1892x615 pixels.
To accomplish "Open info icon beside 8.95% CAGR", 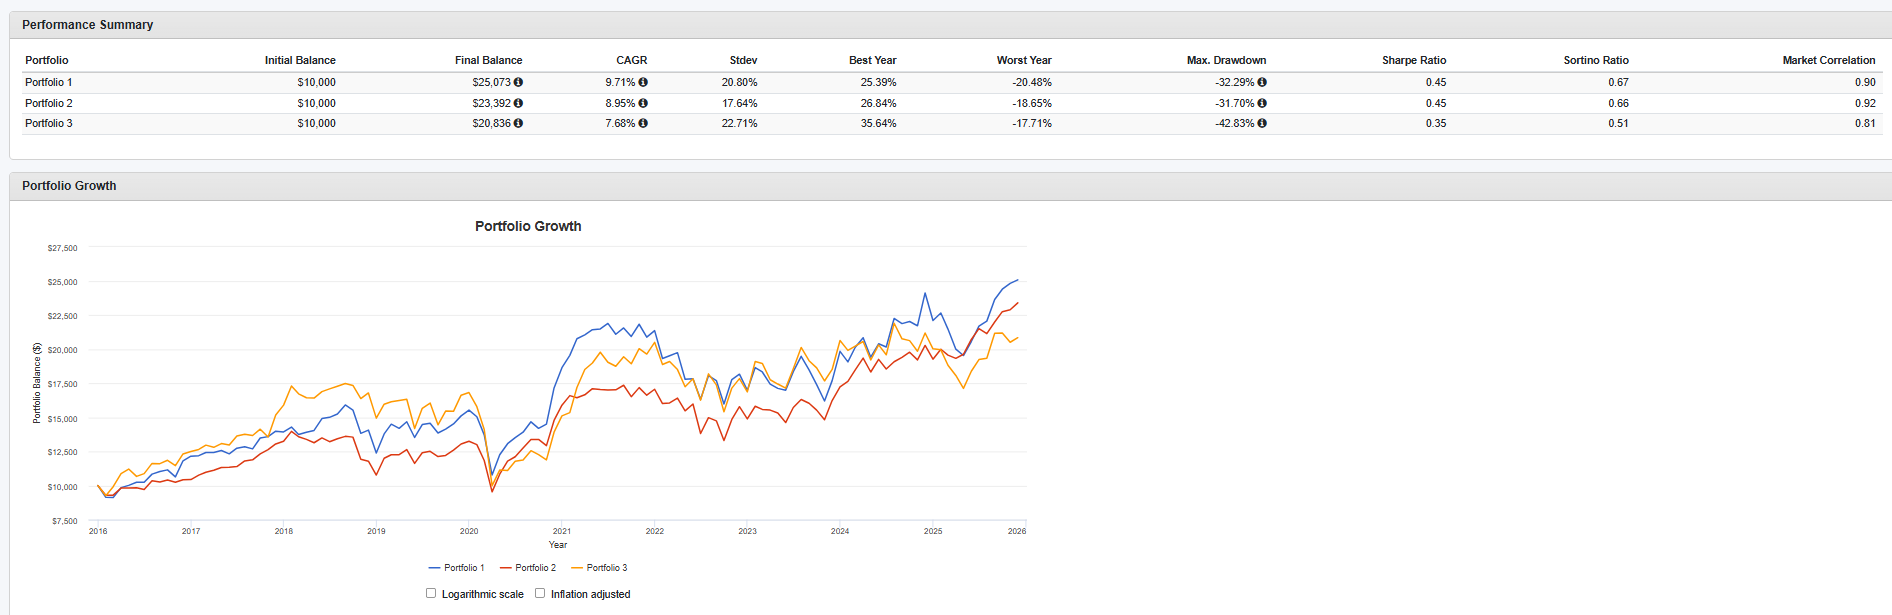I will coord(643,103).
